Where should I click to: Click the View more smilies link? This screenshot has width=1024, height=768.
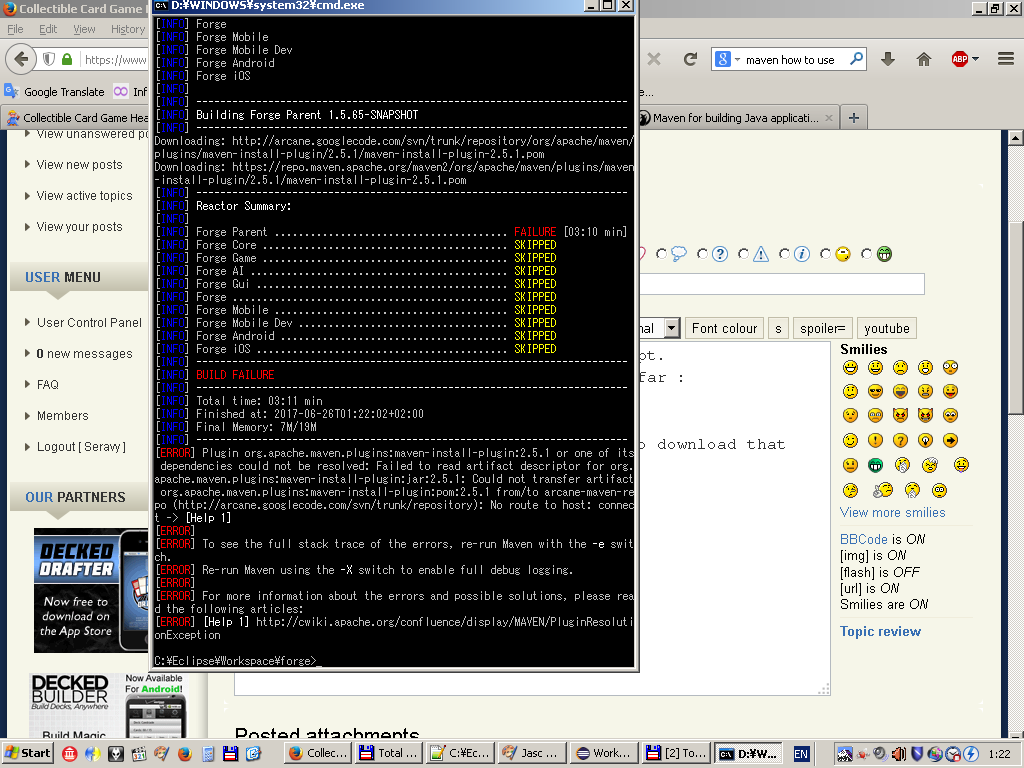(892, 512)
